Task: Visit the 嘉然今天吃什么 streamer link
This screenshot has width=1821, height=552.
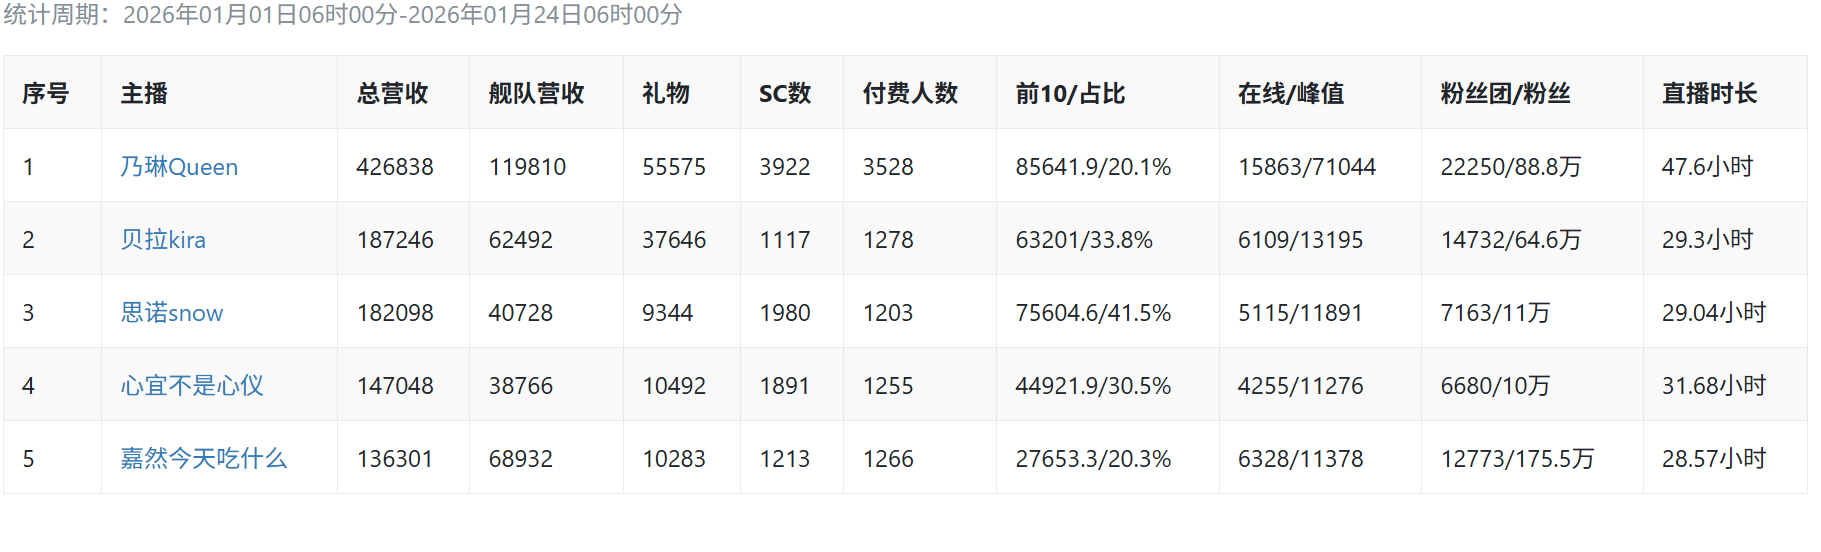Action: (203, 459)
